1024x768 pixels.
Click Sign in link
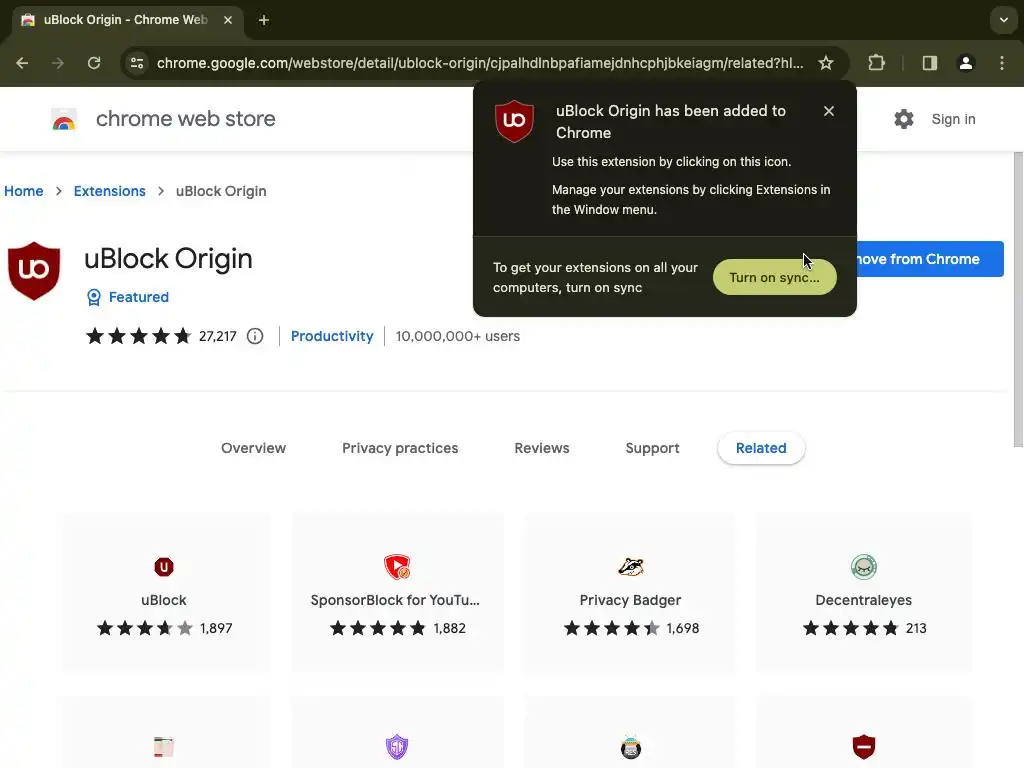click(953, 119)
